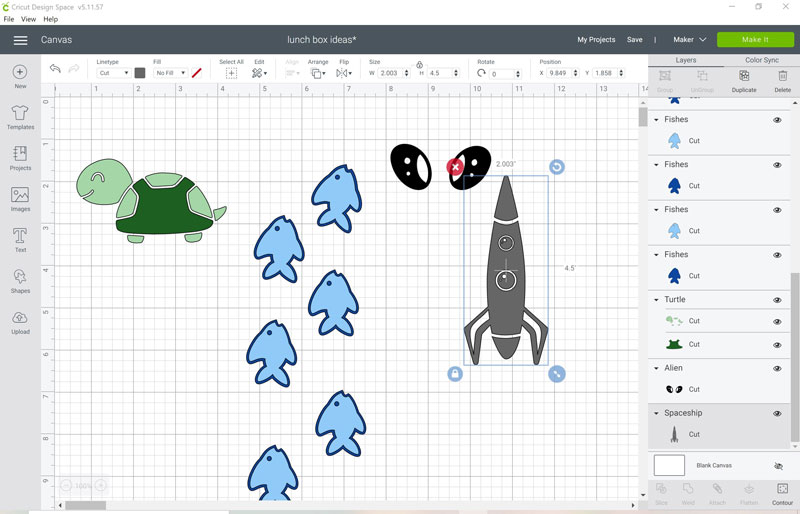The width and height of the screenshot is (800, 514).
Task: Click the Rotate angle input field
Action: [502, 74]
